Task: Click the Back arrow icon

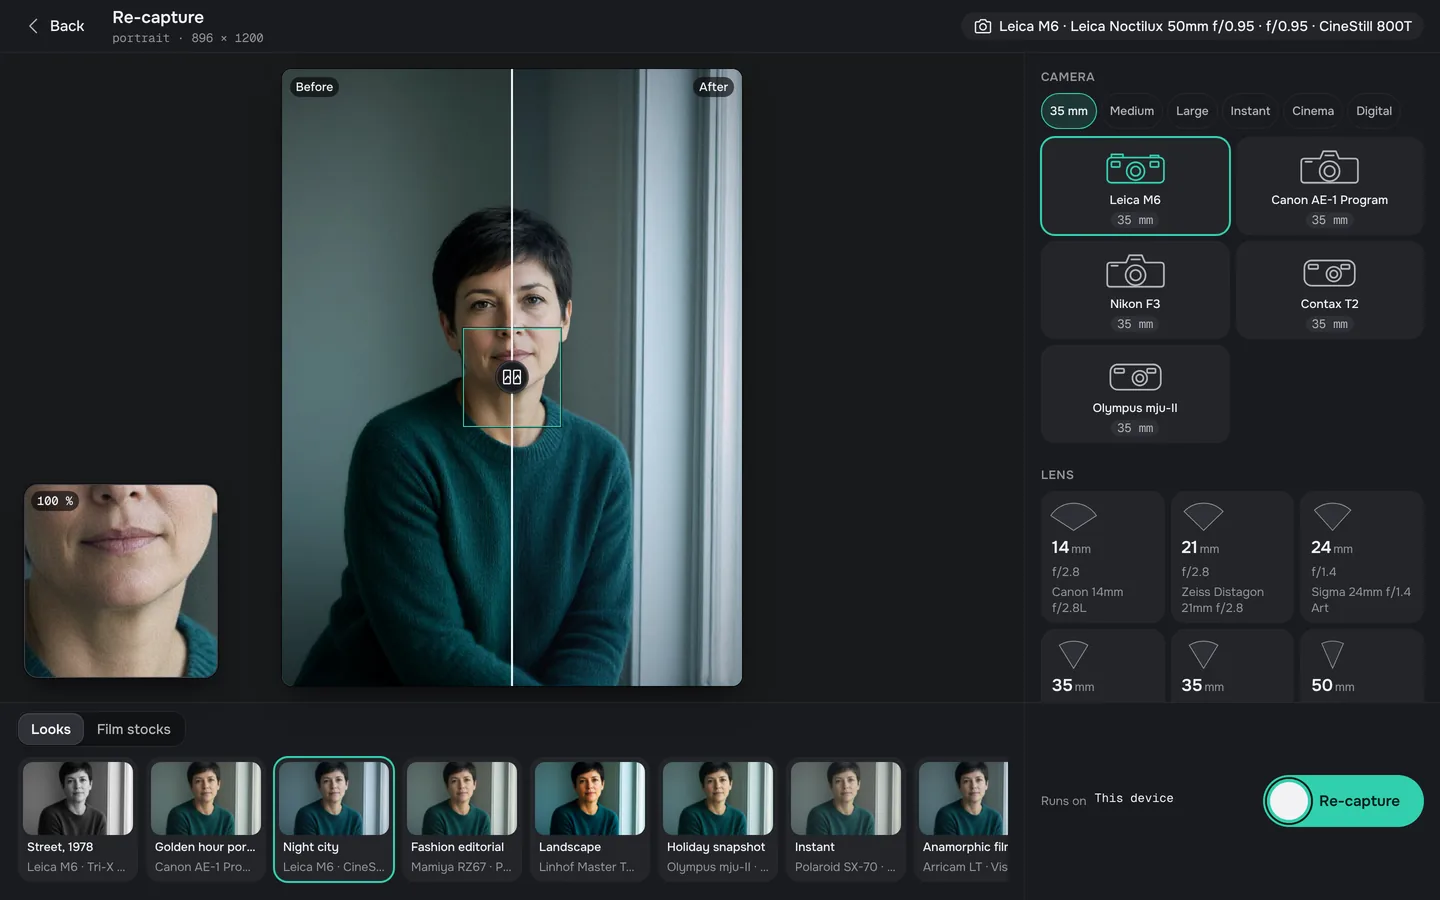Action: (x=33, y=26)
